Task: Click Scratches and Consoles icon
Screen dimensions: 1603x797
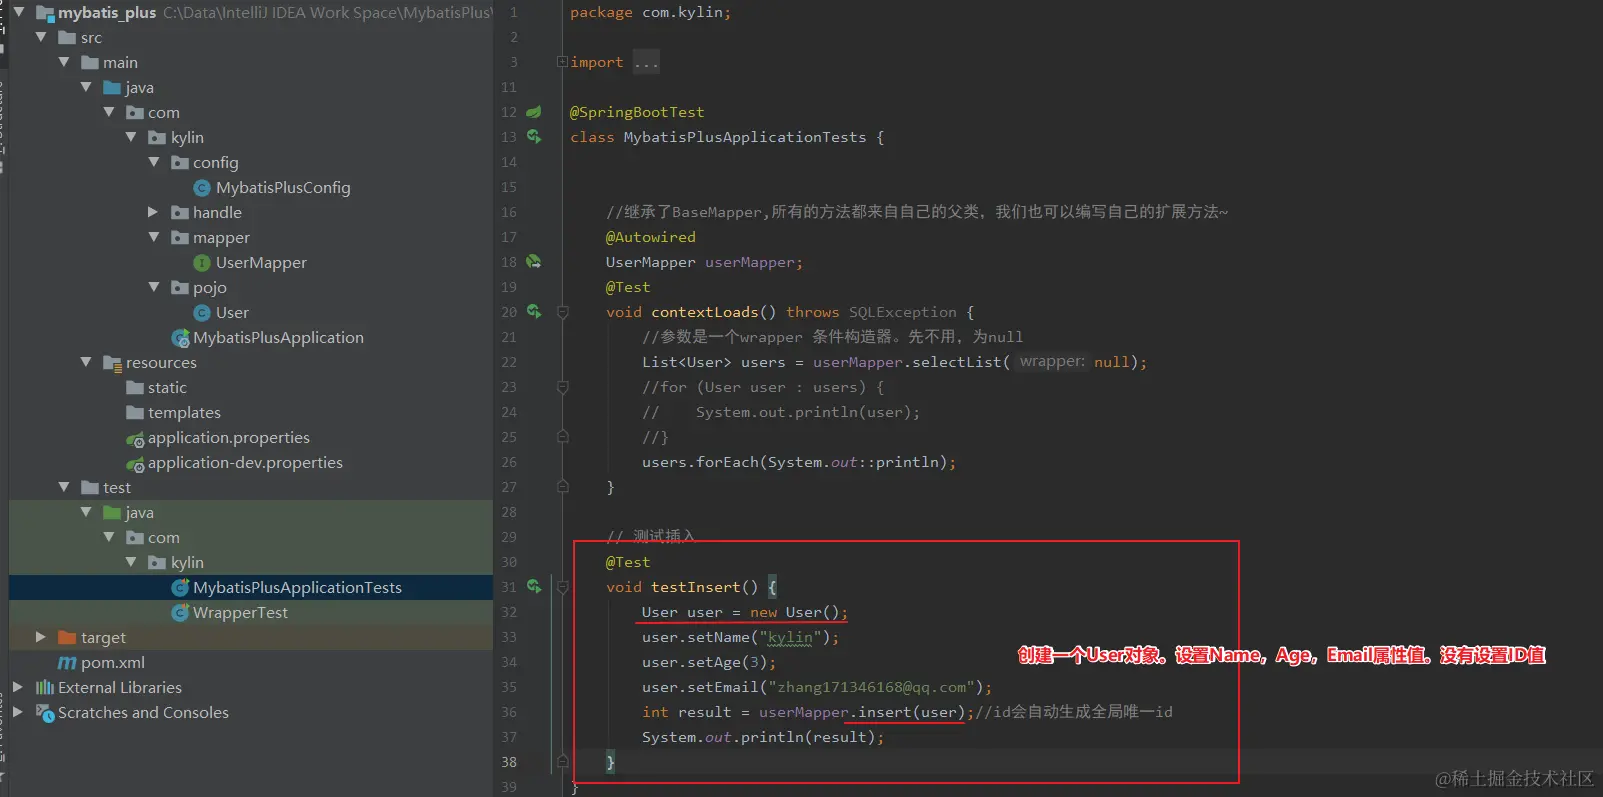Action: [45, 712]
